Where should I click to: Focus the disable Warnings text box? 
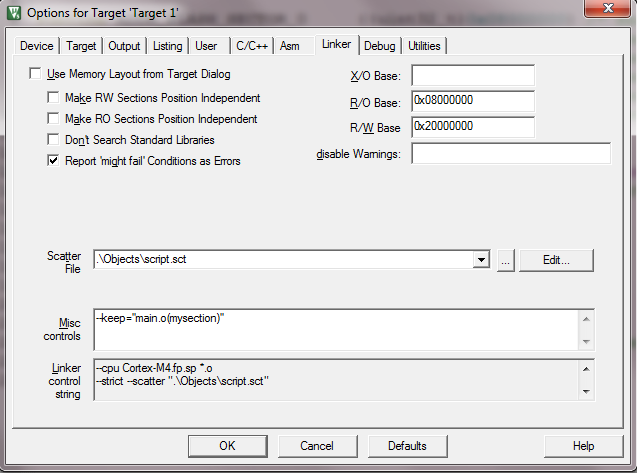pyautogui.click(x=510, y=154)
